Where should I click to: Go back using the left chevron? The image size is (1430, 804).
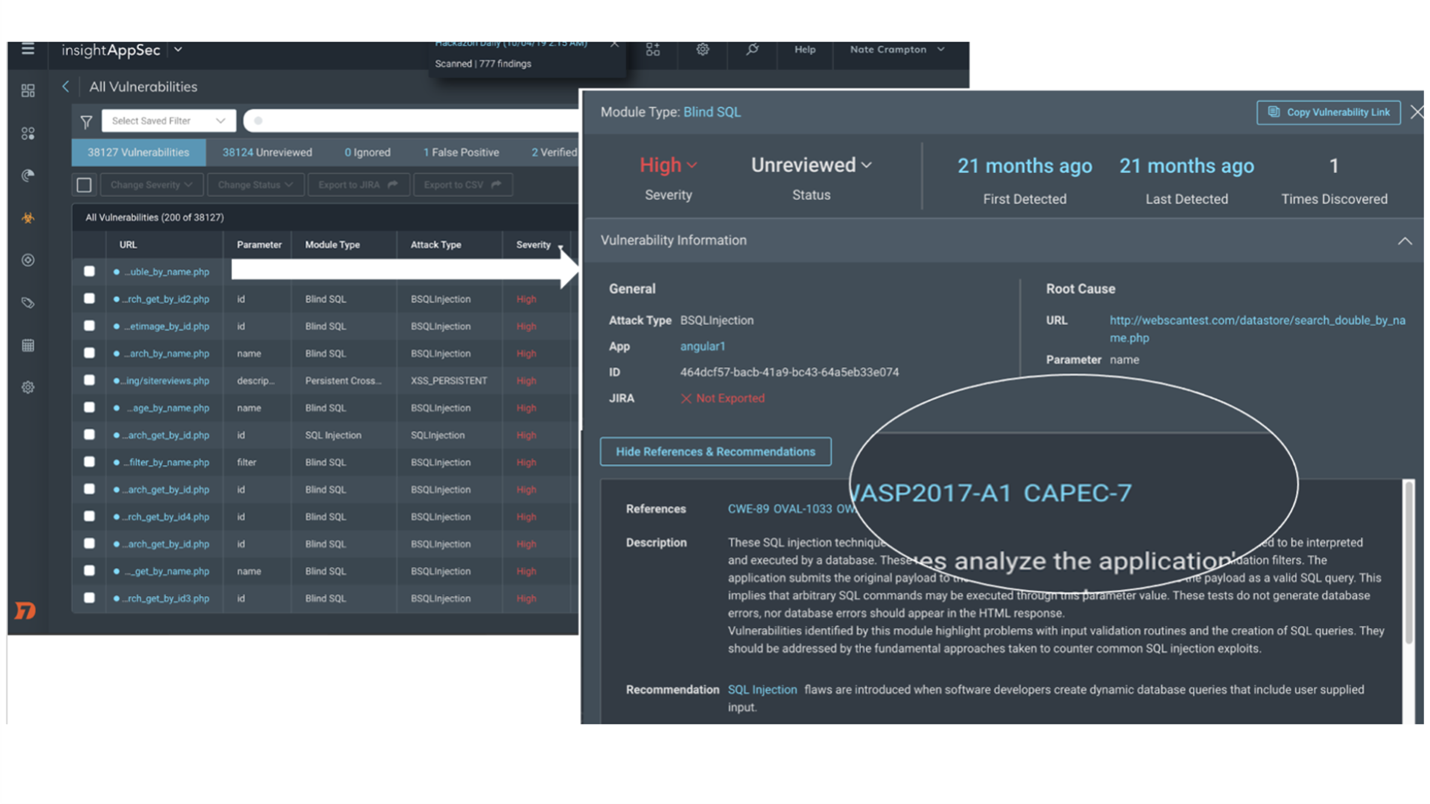pyautogui.click(x=66, y=87)
